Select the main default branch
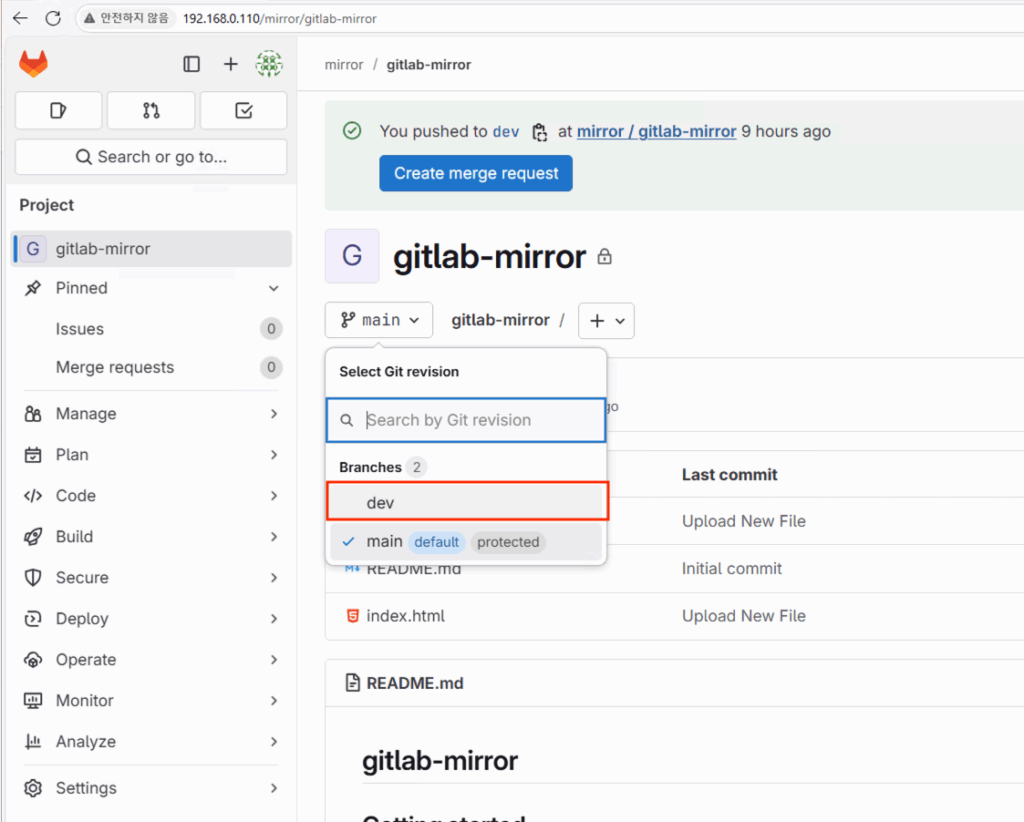1024x822 pixels. 466,541
